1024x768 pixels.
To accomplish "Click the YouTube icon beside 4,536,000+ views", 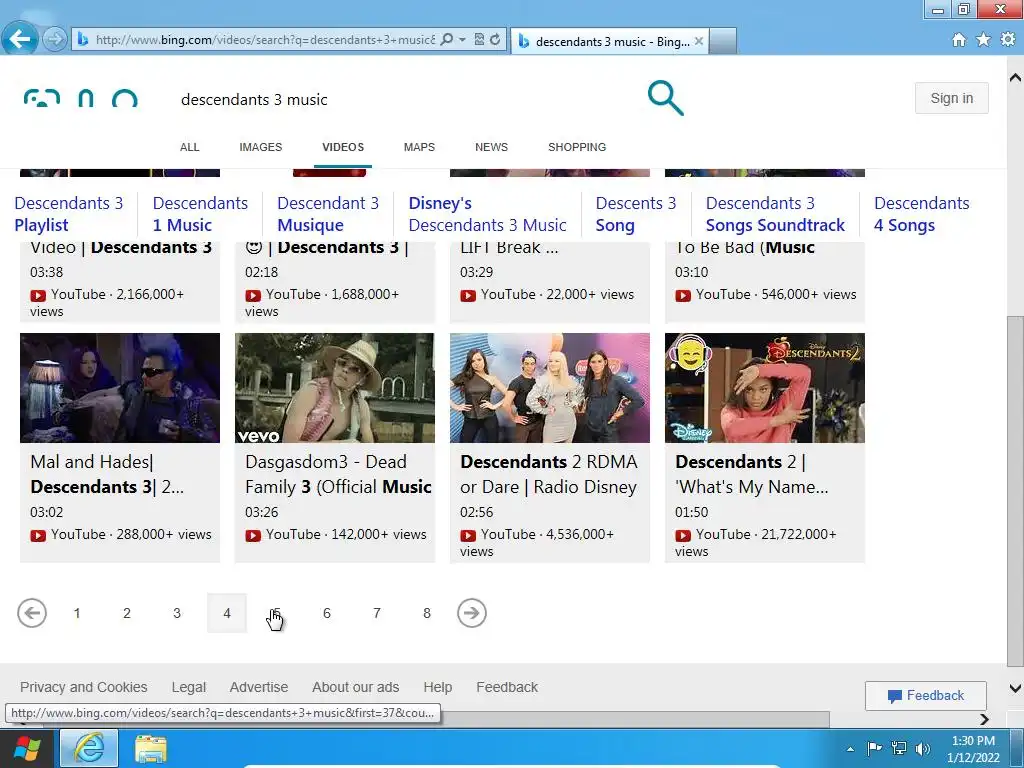I will 468,536.
